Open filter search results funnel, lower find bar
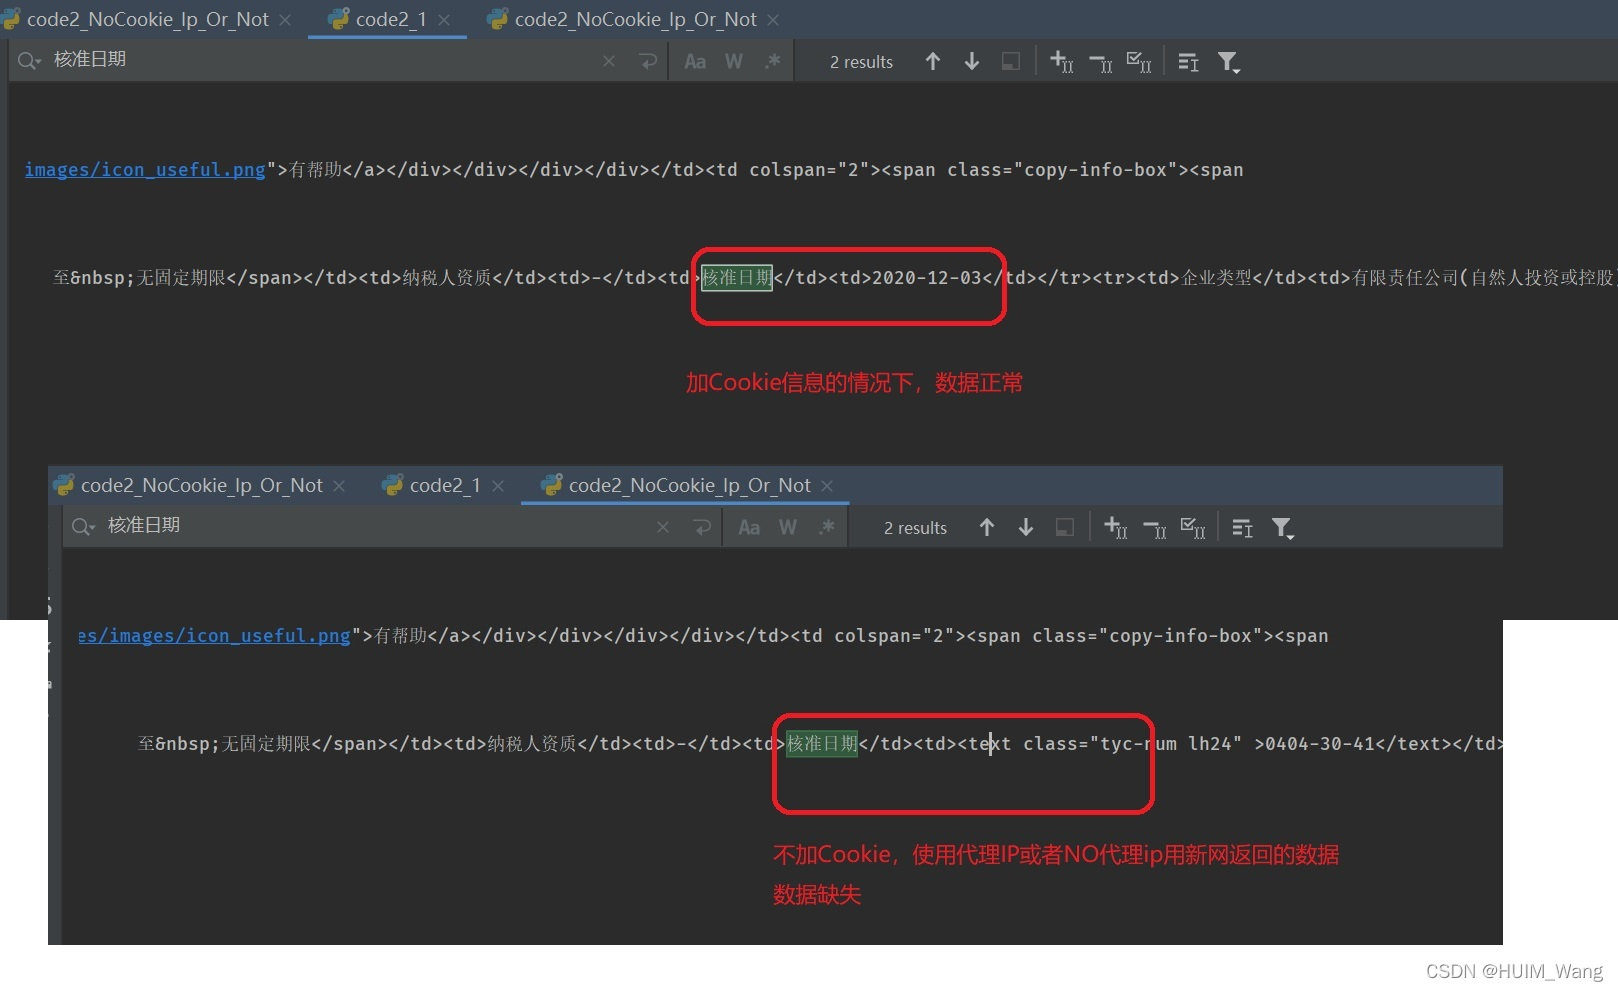 coord(1282,528)
